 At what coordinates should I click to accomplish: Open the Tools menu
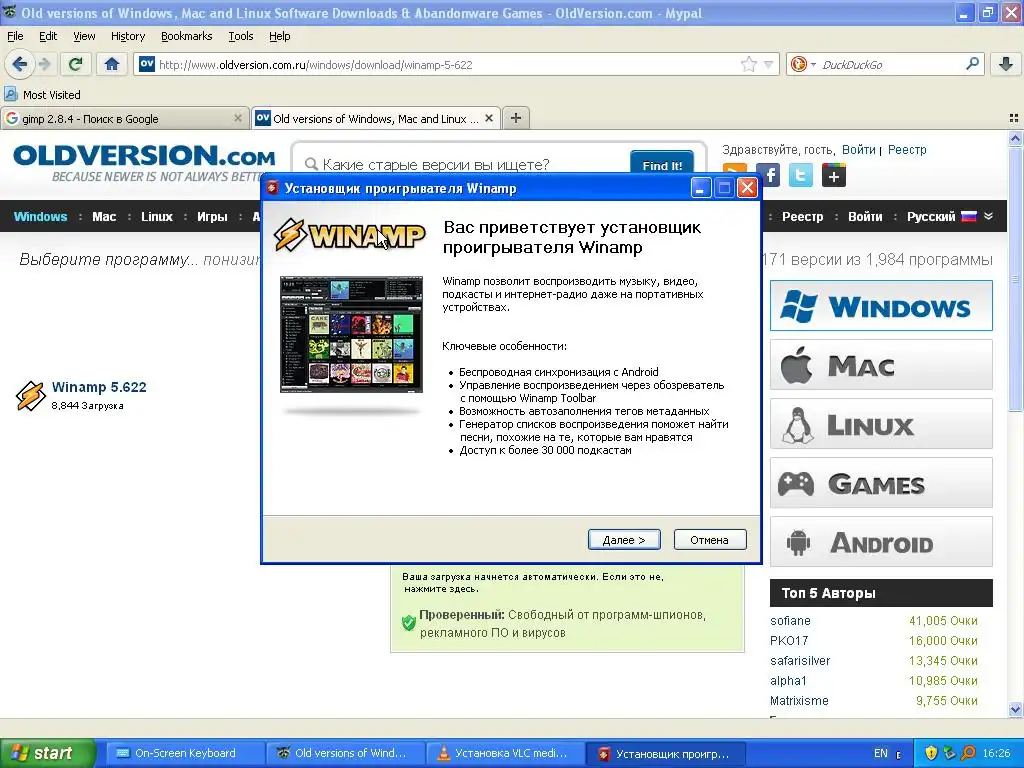pos(240,36)
